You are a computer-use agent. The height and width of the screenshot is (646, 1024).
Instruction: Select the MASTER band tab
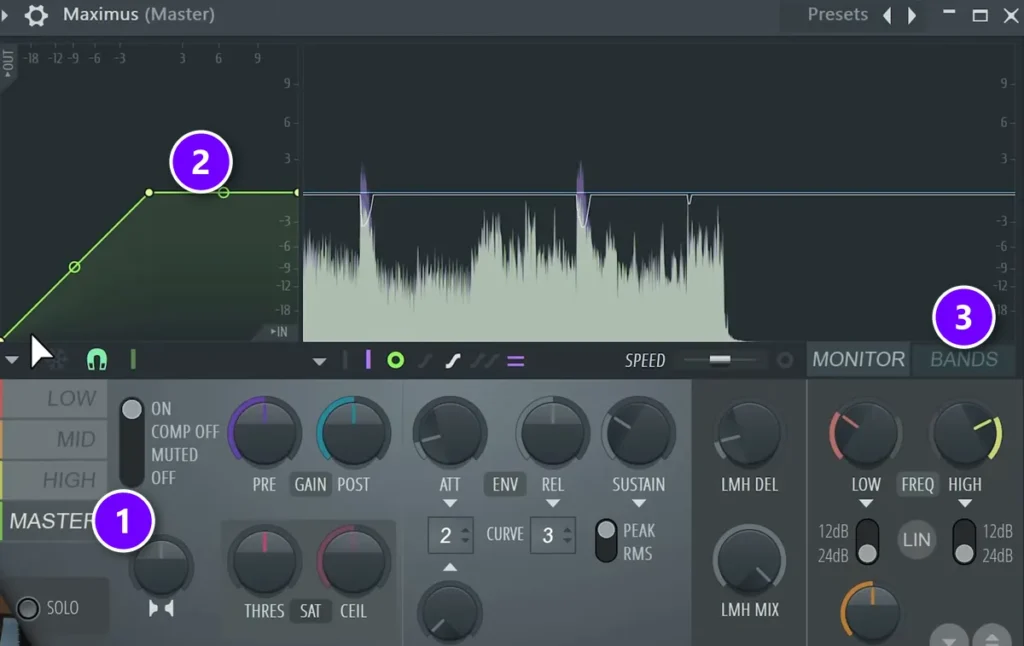click(51, 521)
